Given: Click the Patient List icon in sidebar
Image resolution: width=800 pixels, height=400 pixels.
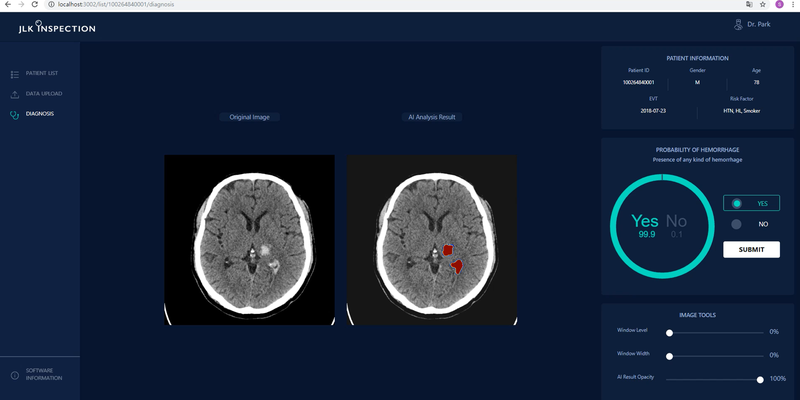Looking at the screenshot, I should [15, 75].
